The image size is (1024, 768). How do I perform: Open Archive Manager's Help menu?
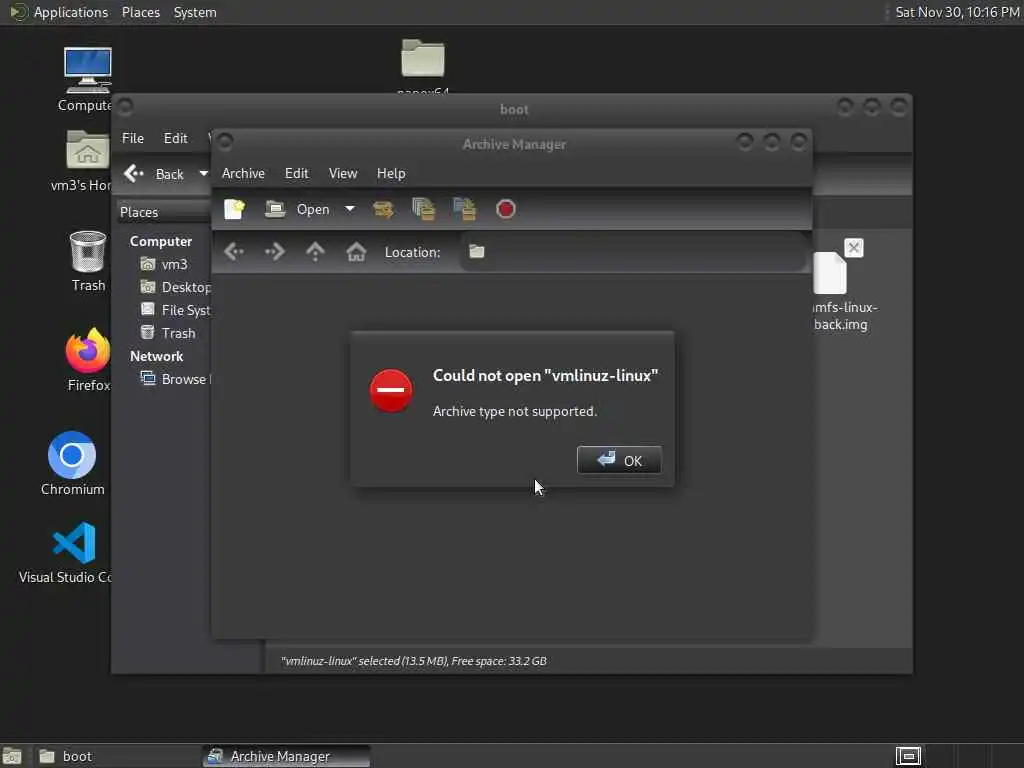391,173
